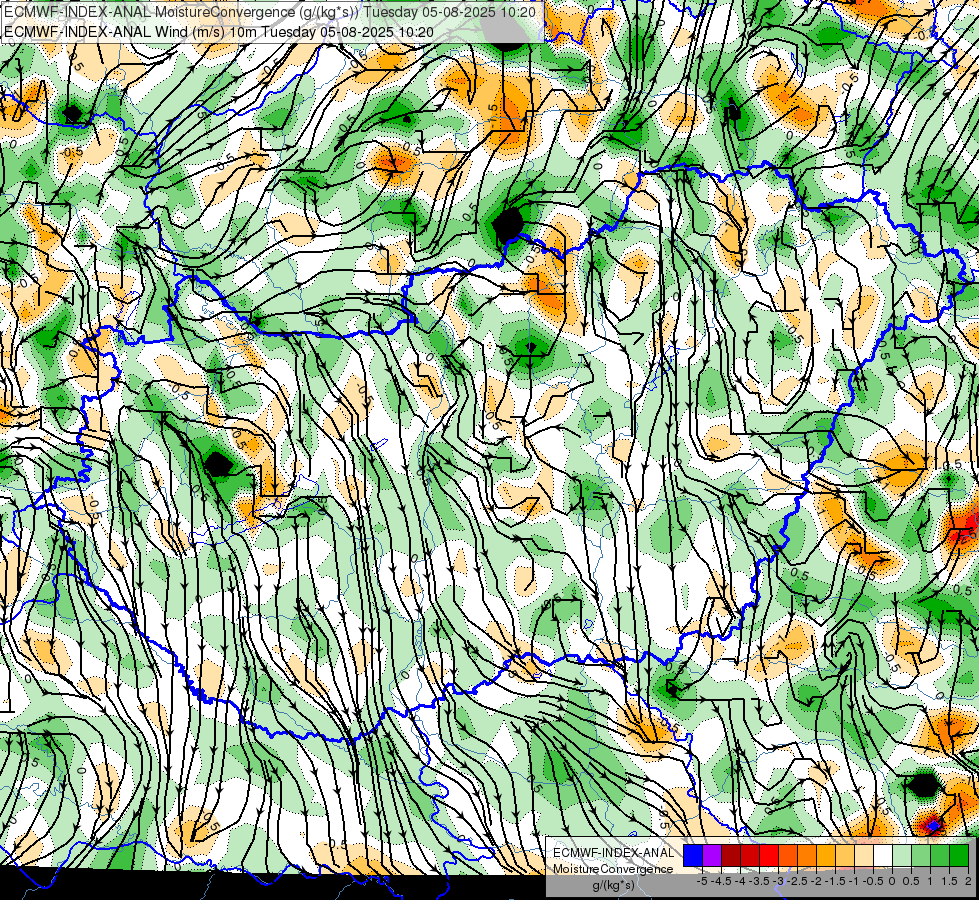Screen dimensions: 979x900
Task: Select the 'ECMWF-INDEX-ANAL' label in the legend box
Action: (x=613, y=853)
